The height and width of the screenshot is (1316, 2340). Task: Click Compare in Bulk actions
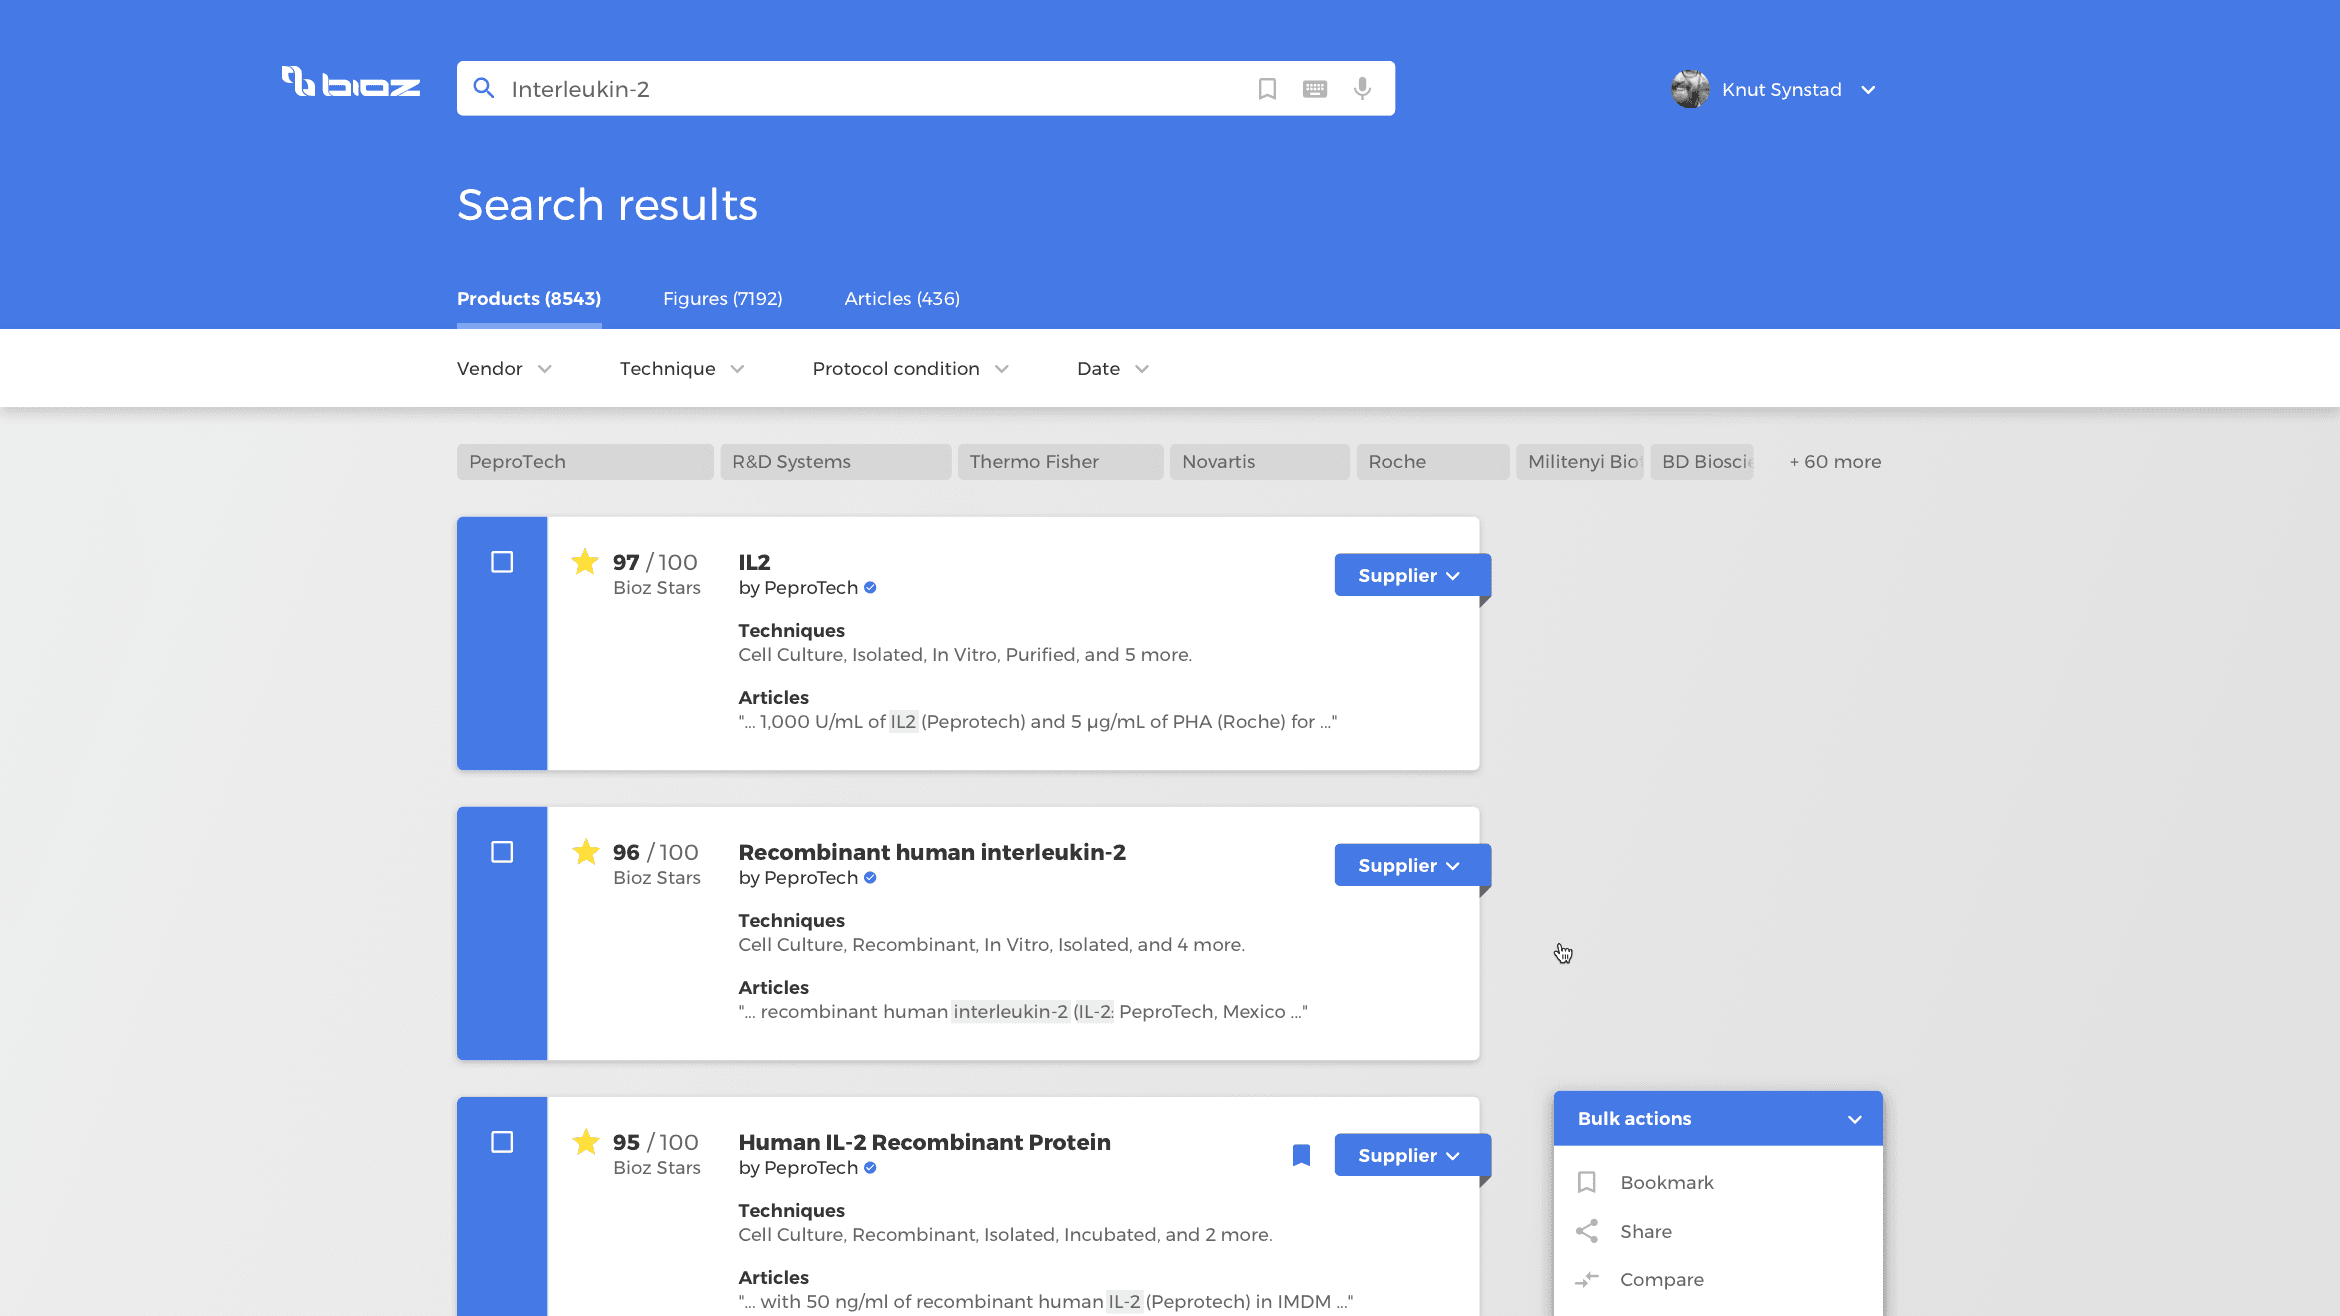[x=1661, y=1279]
